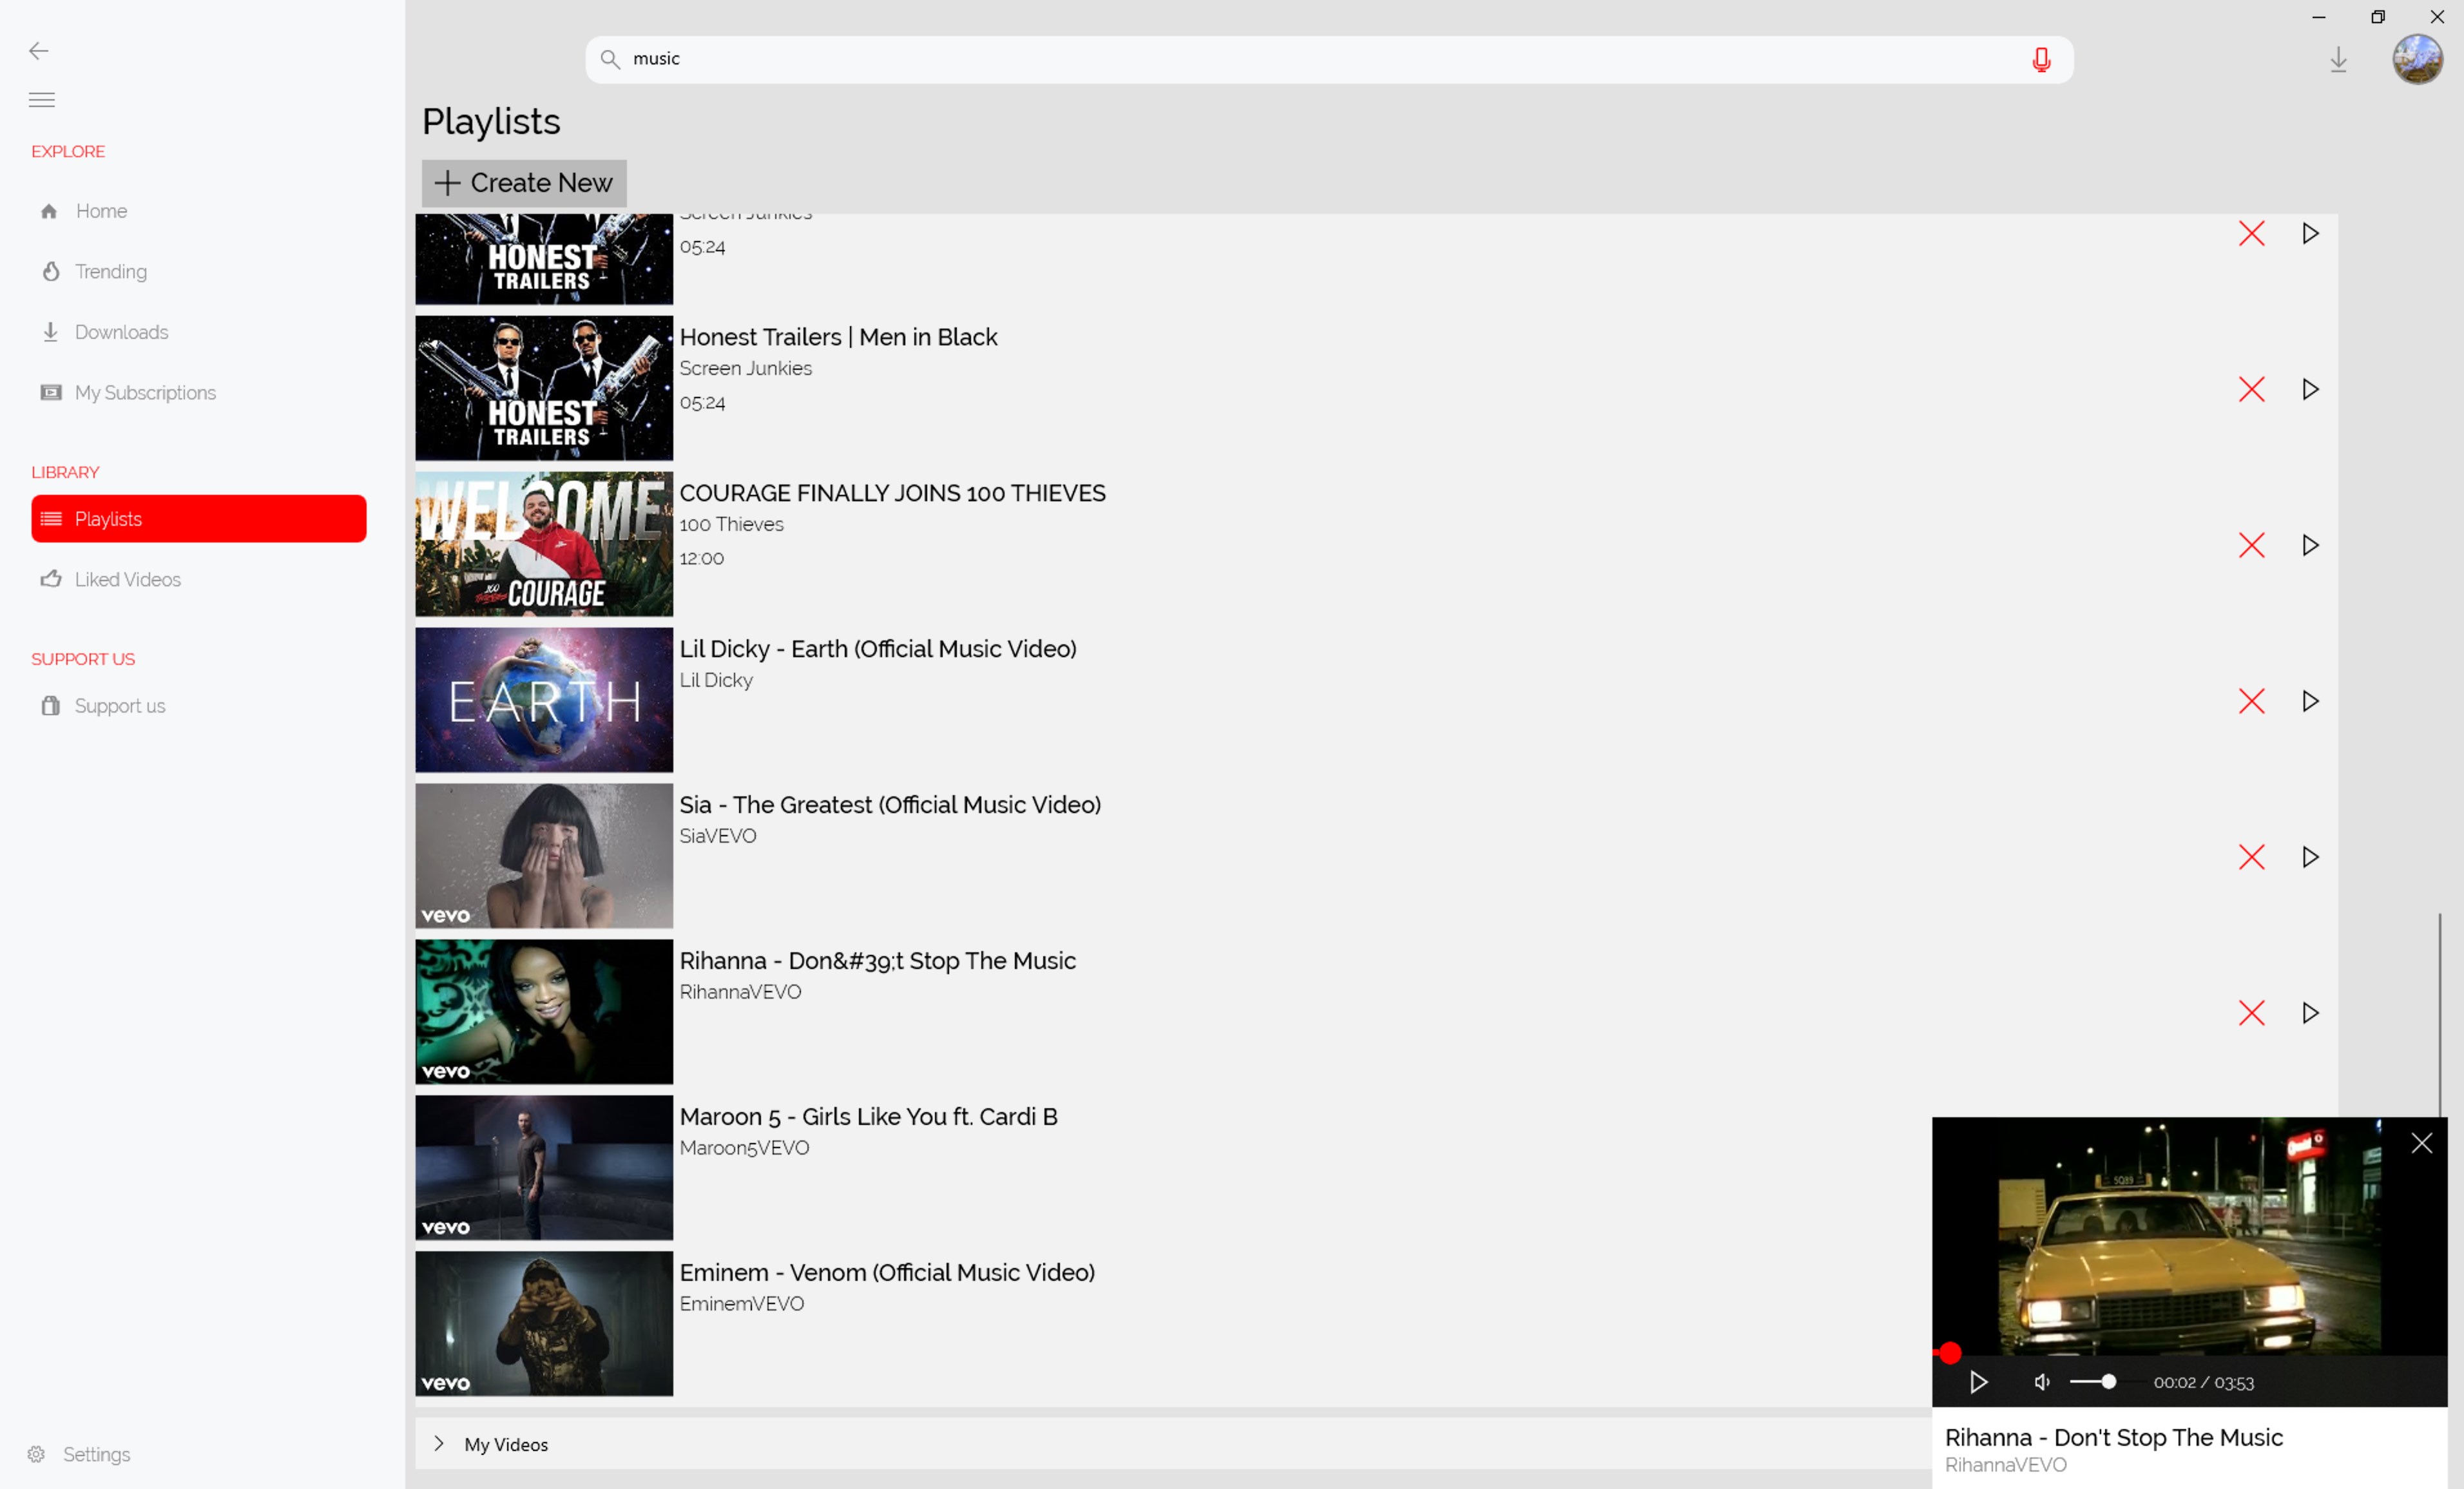Click the Create New playlist button
The width and height of the screenshot is (2464, 1489).
click(x=524, y=183)
